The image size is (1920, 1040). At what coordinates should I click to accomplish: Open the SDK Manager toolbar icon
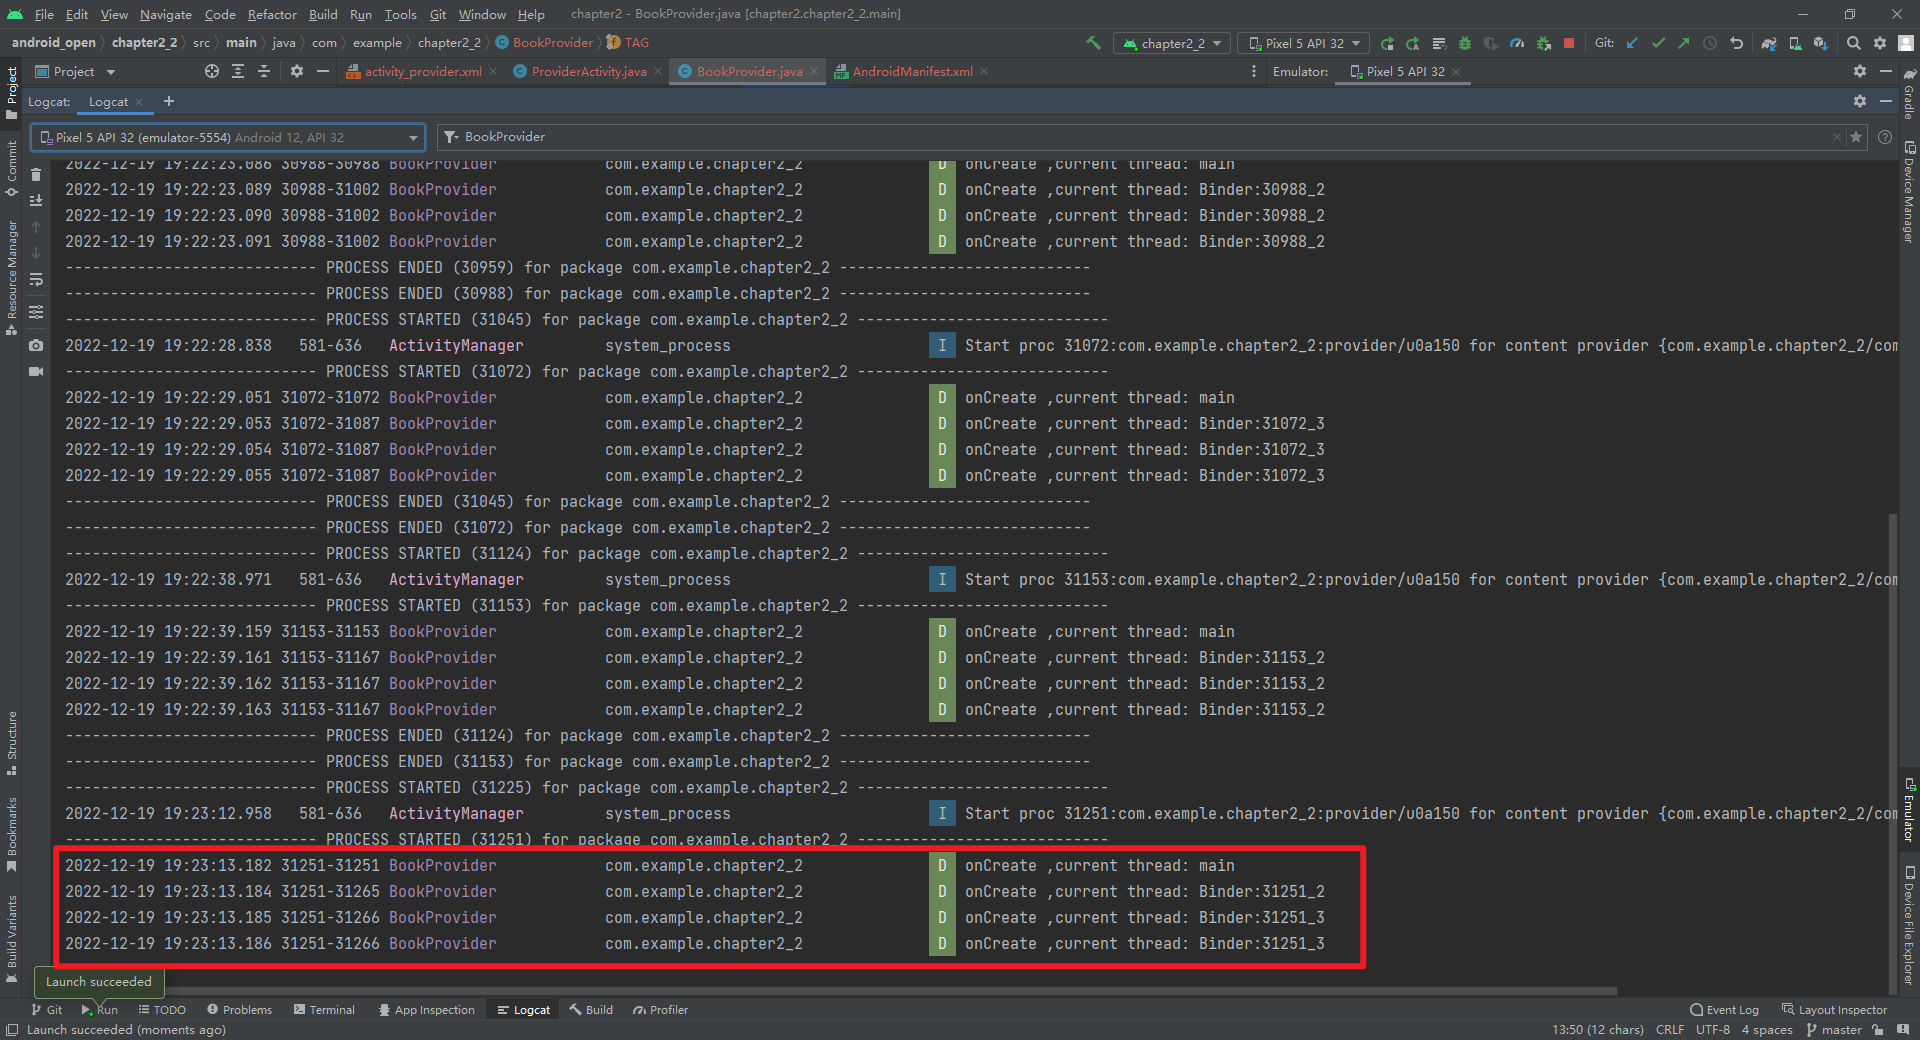click(1821, 43)
